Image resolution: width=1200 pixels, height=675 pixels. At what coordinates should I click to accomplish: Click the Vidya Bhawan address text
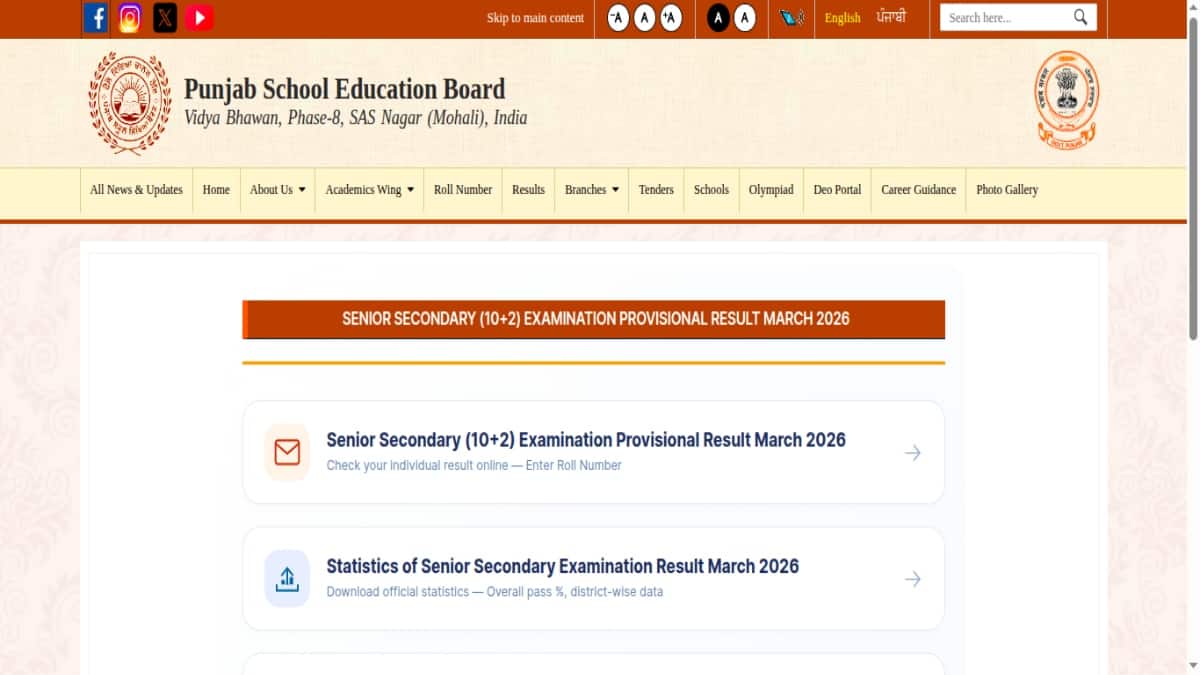tap(355, 118)
